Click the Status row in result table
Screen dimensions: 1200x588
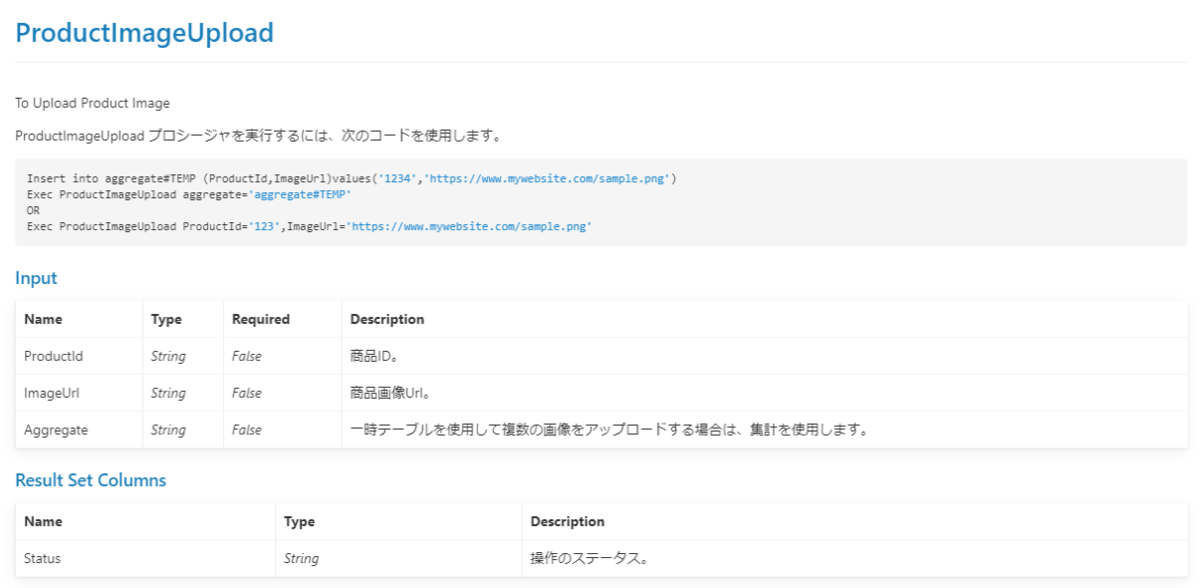(x=42, y=559)
